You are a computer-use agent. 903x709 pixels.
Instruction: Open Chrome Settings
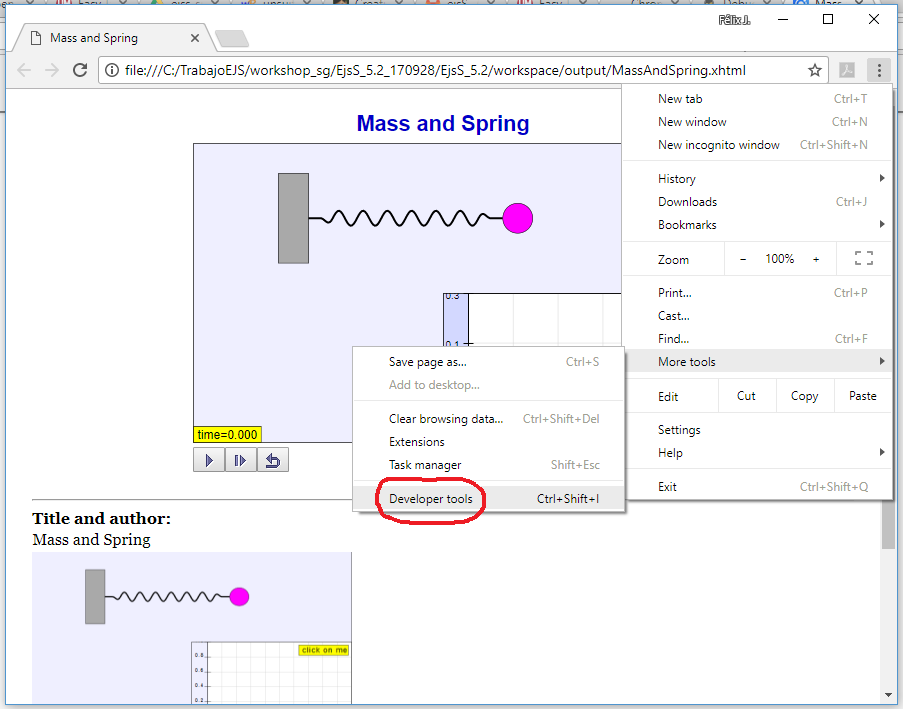click(757, 430)
